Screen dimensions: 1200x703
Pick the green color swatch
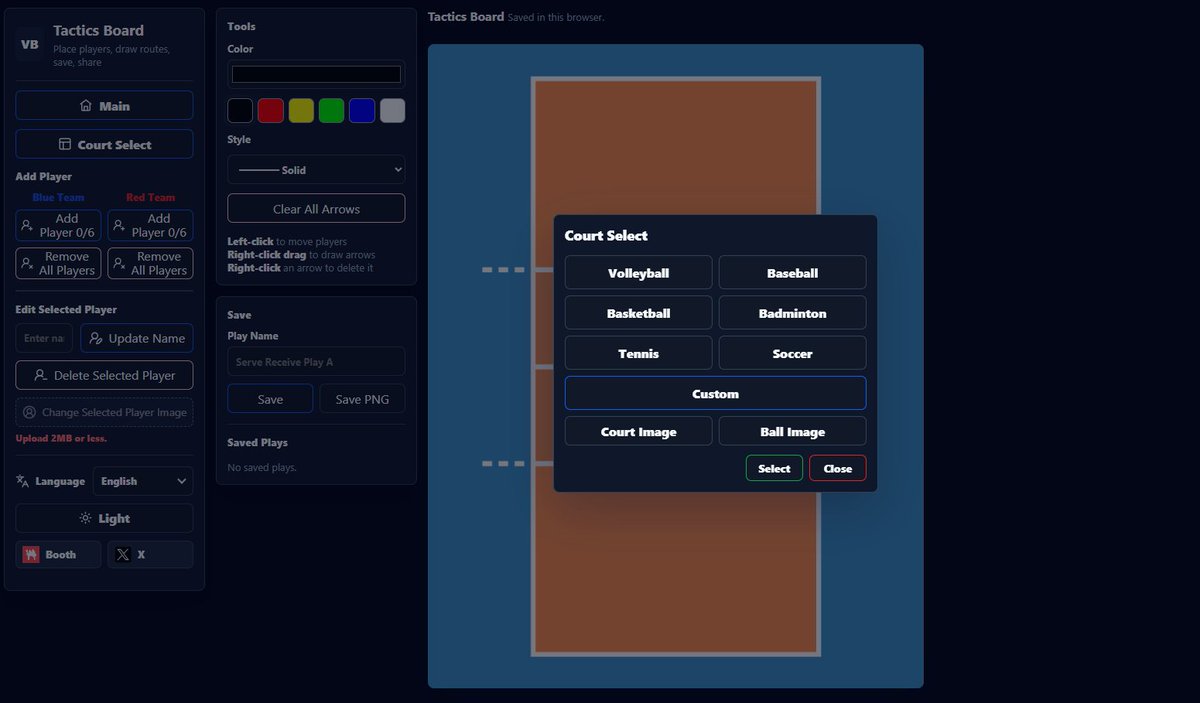[x=331, y=110]
